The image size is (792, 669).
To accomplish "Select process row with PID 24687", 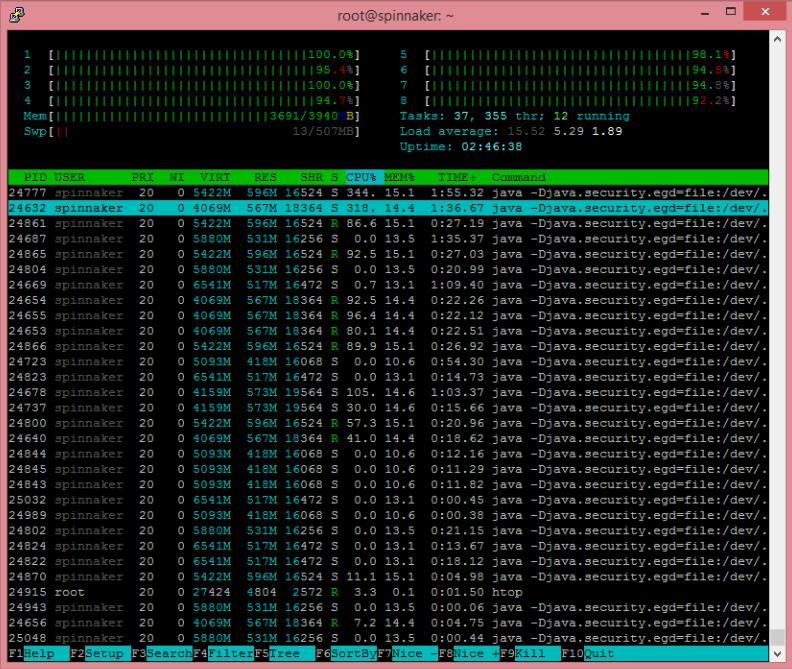I will point(388,238).
